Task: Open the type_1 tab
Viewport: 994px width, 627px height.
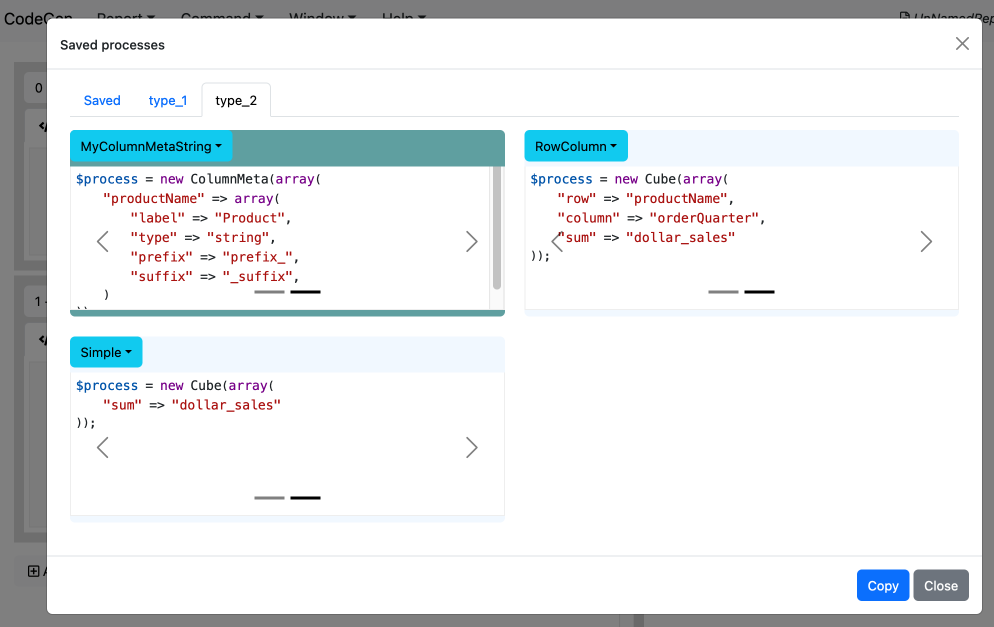Action: [167, 100]
